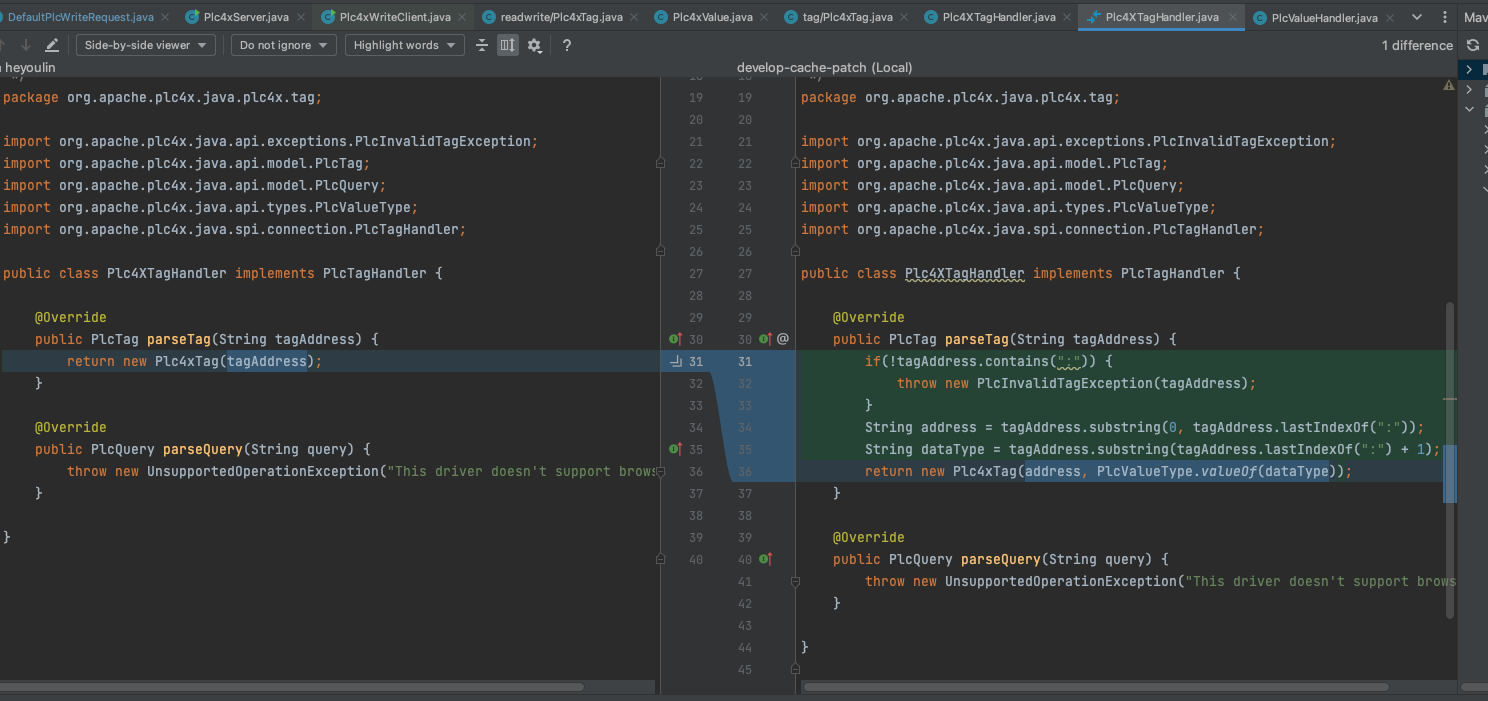Close the Plc4xWriteClient.java tab
This screenshot has height=701, width=1488.
(462, 17)
